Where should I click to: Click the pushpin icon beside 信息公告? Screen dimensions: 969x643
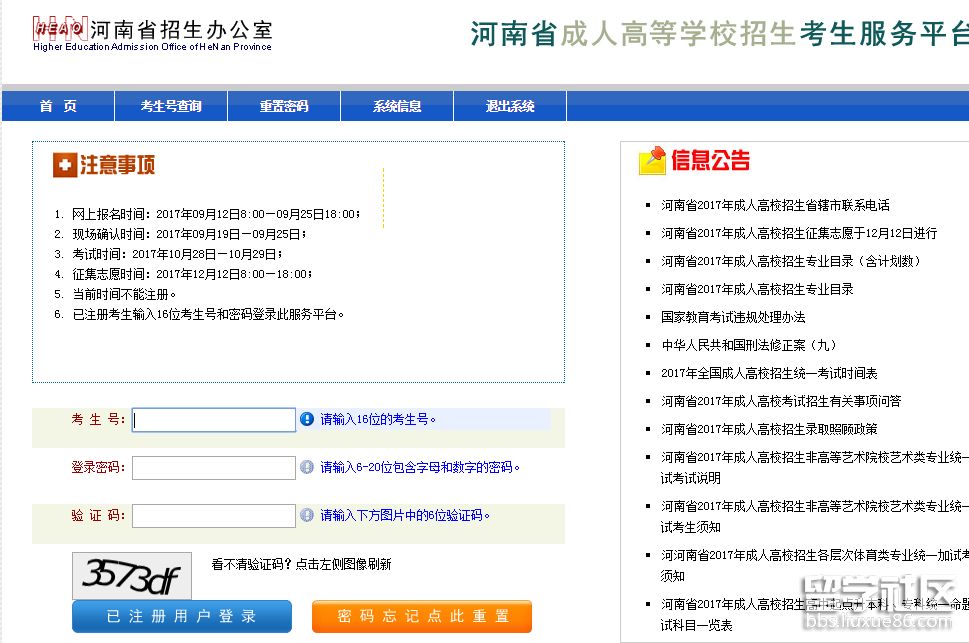652,160
